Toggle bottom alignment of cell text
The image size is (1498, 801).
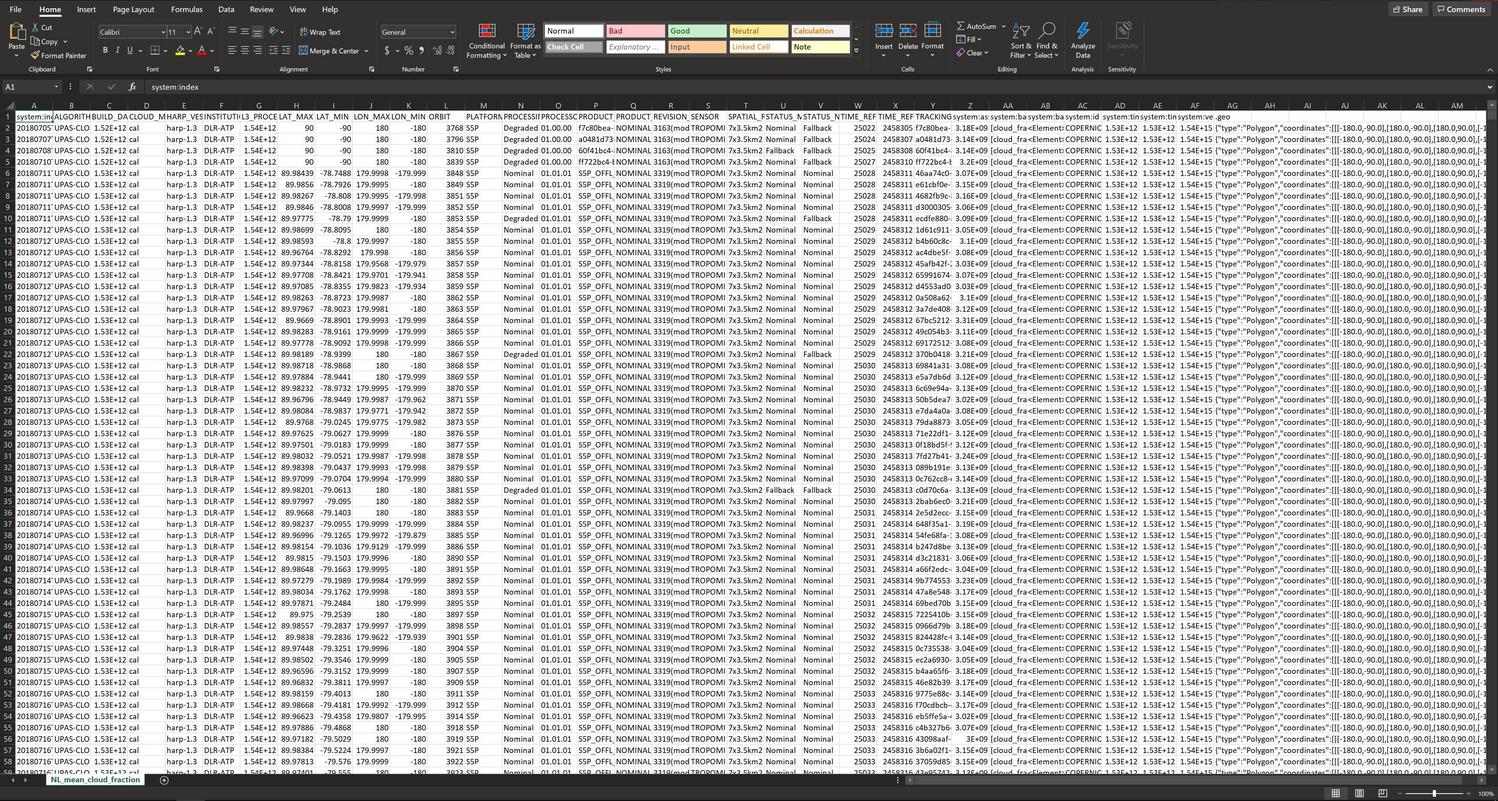pyautogui.click(x=257, y=32)
